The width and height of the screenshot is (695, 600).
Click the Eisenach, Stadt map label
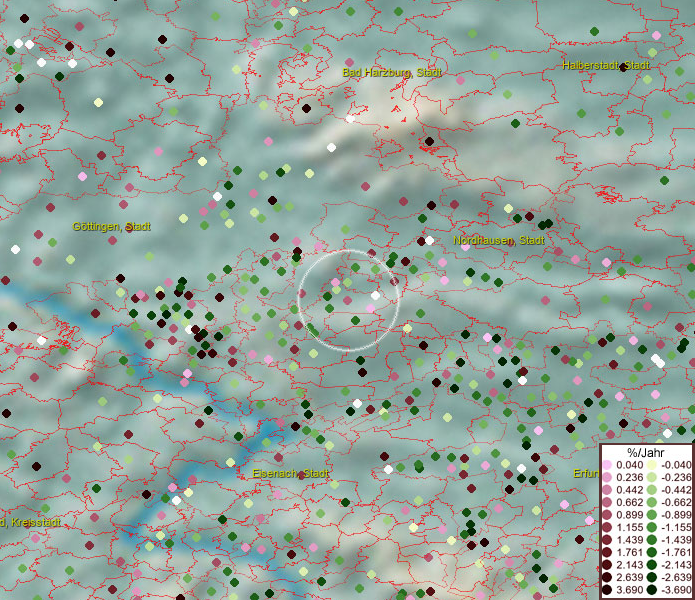click(290, 473)
